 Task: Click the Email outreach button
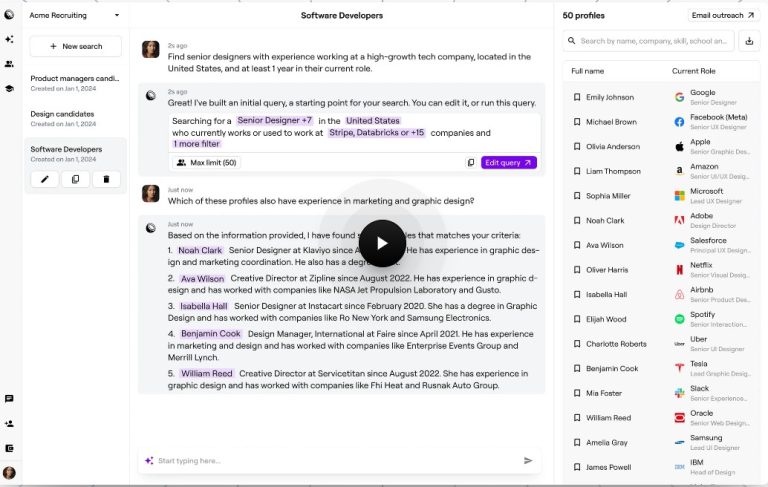[724, 15]
